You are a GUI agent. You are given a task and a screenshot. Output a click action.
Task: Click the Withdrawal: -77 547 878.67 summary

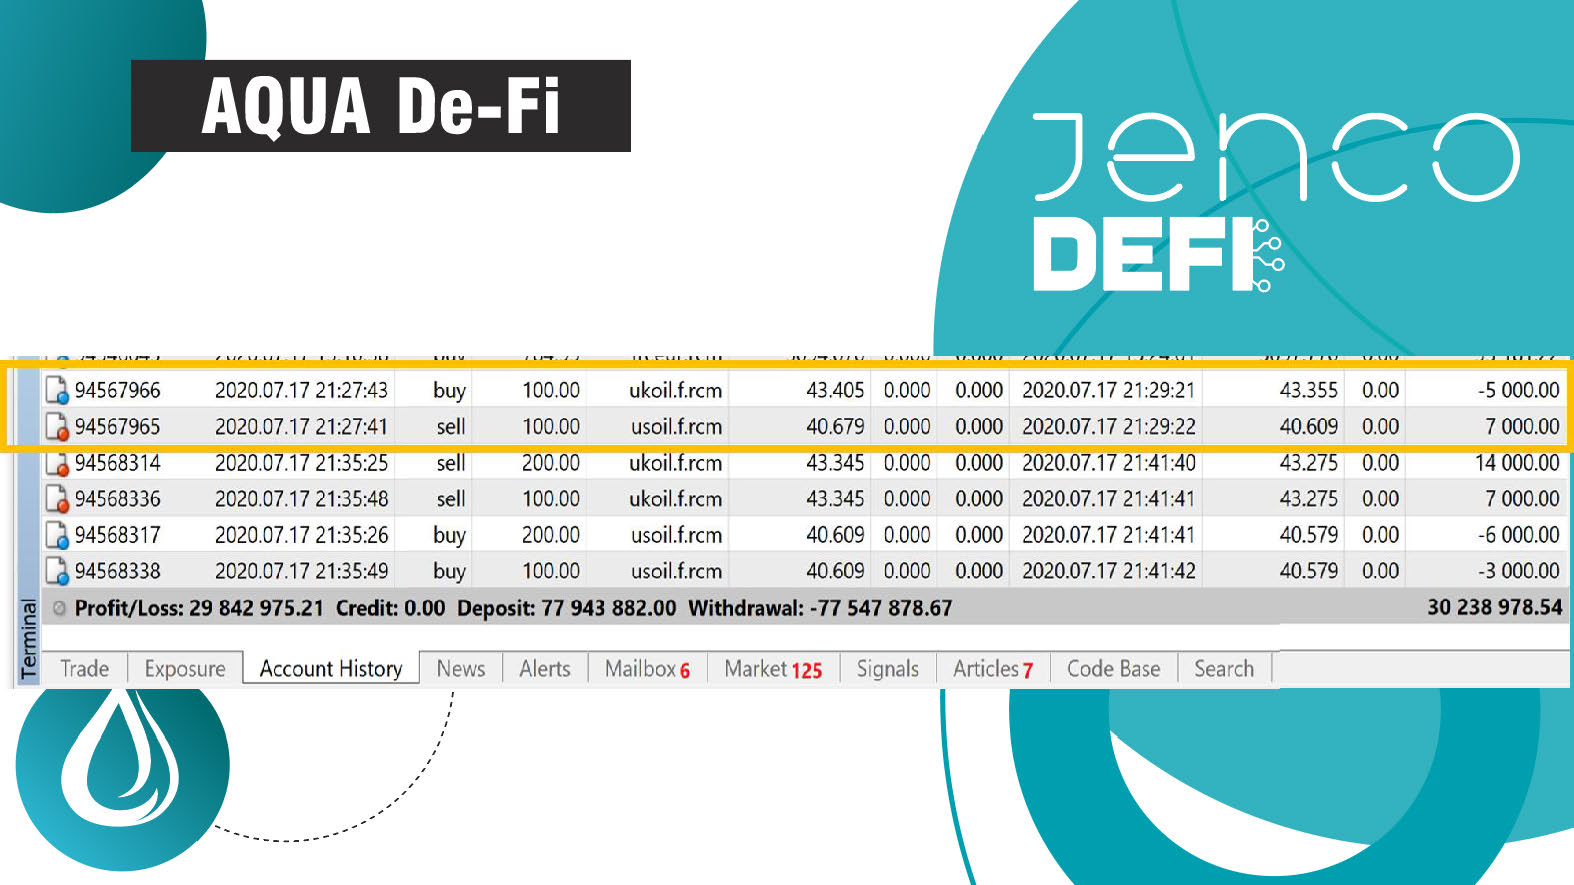coord(820,608)
